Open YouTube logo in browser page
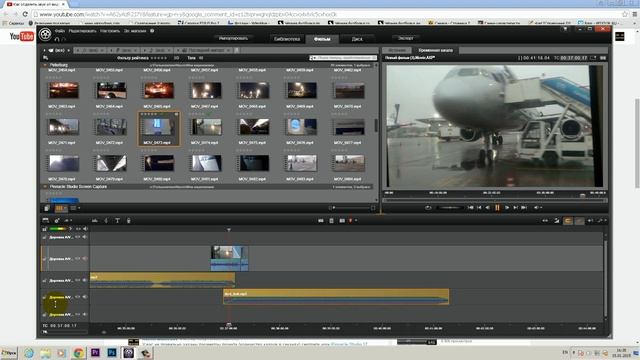The width and height of the screenshot is (640, 360). (22, 36)
